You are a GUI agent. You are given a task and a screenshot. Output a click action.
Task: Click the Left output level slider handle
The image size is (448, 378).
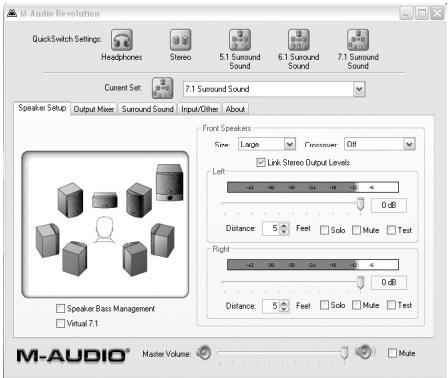[x=360, y=204]
